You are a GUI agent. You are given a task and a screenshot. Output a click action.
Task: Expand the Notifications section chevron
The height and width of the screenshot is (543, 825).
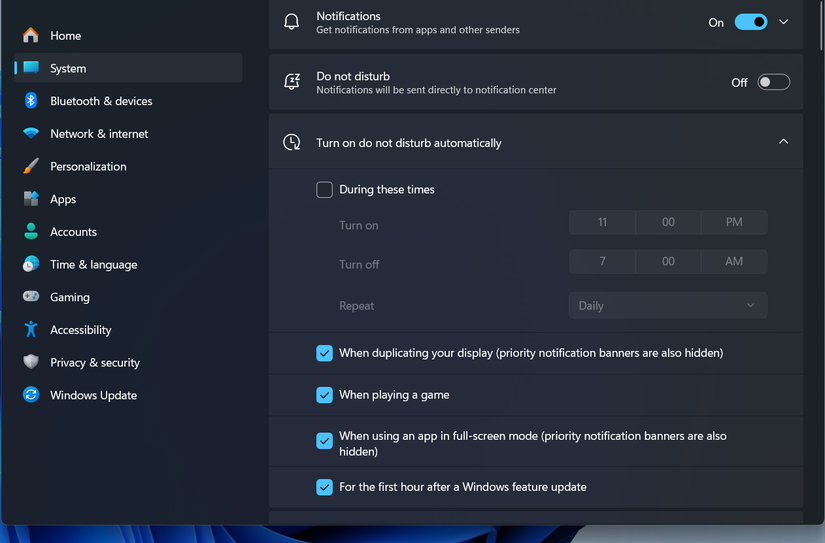coord(783,22)
